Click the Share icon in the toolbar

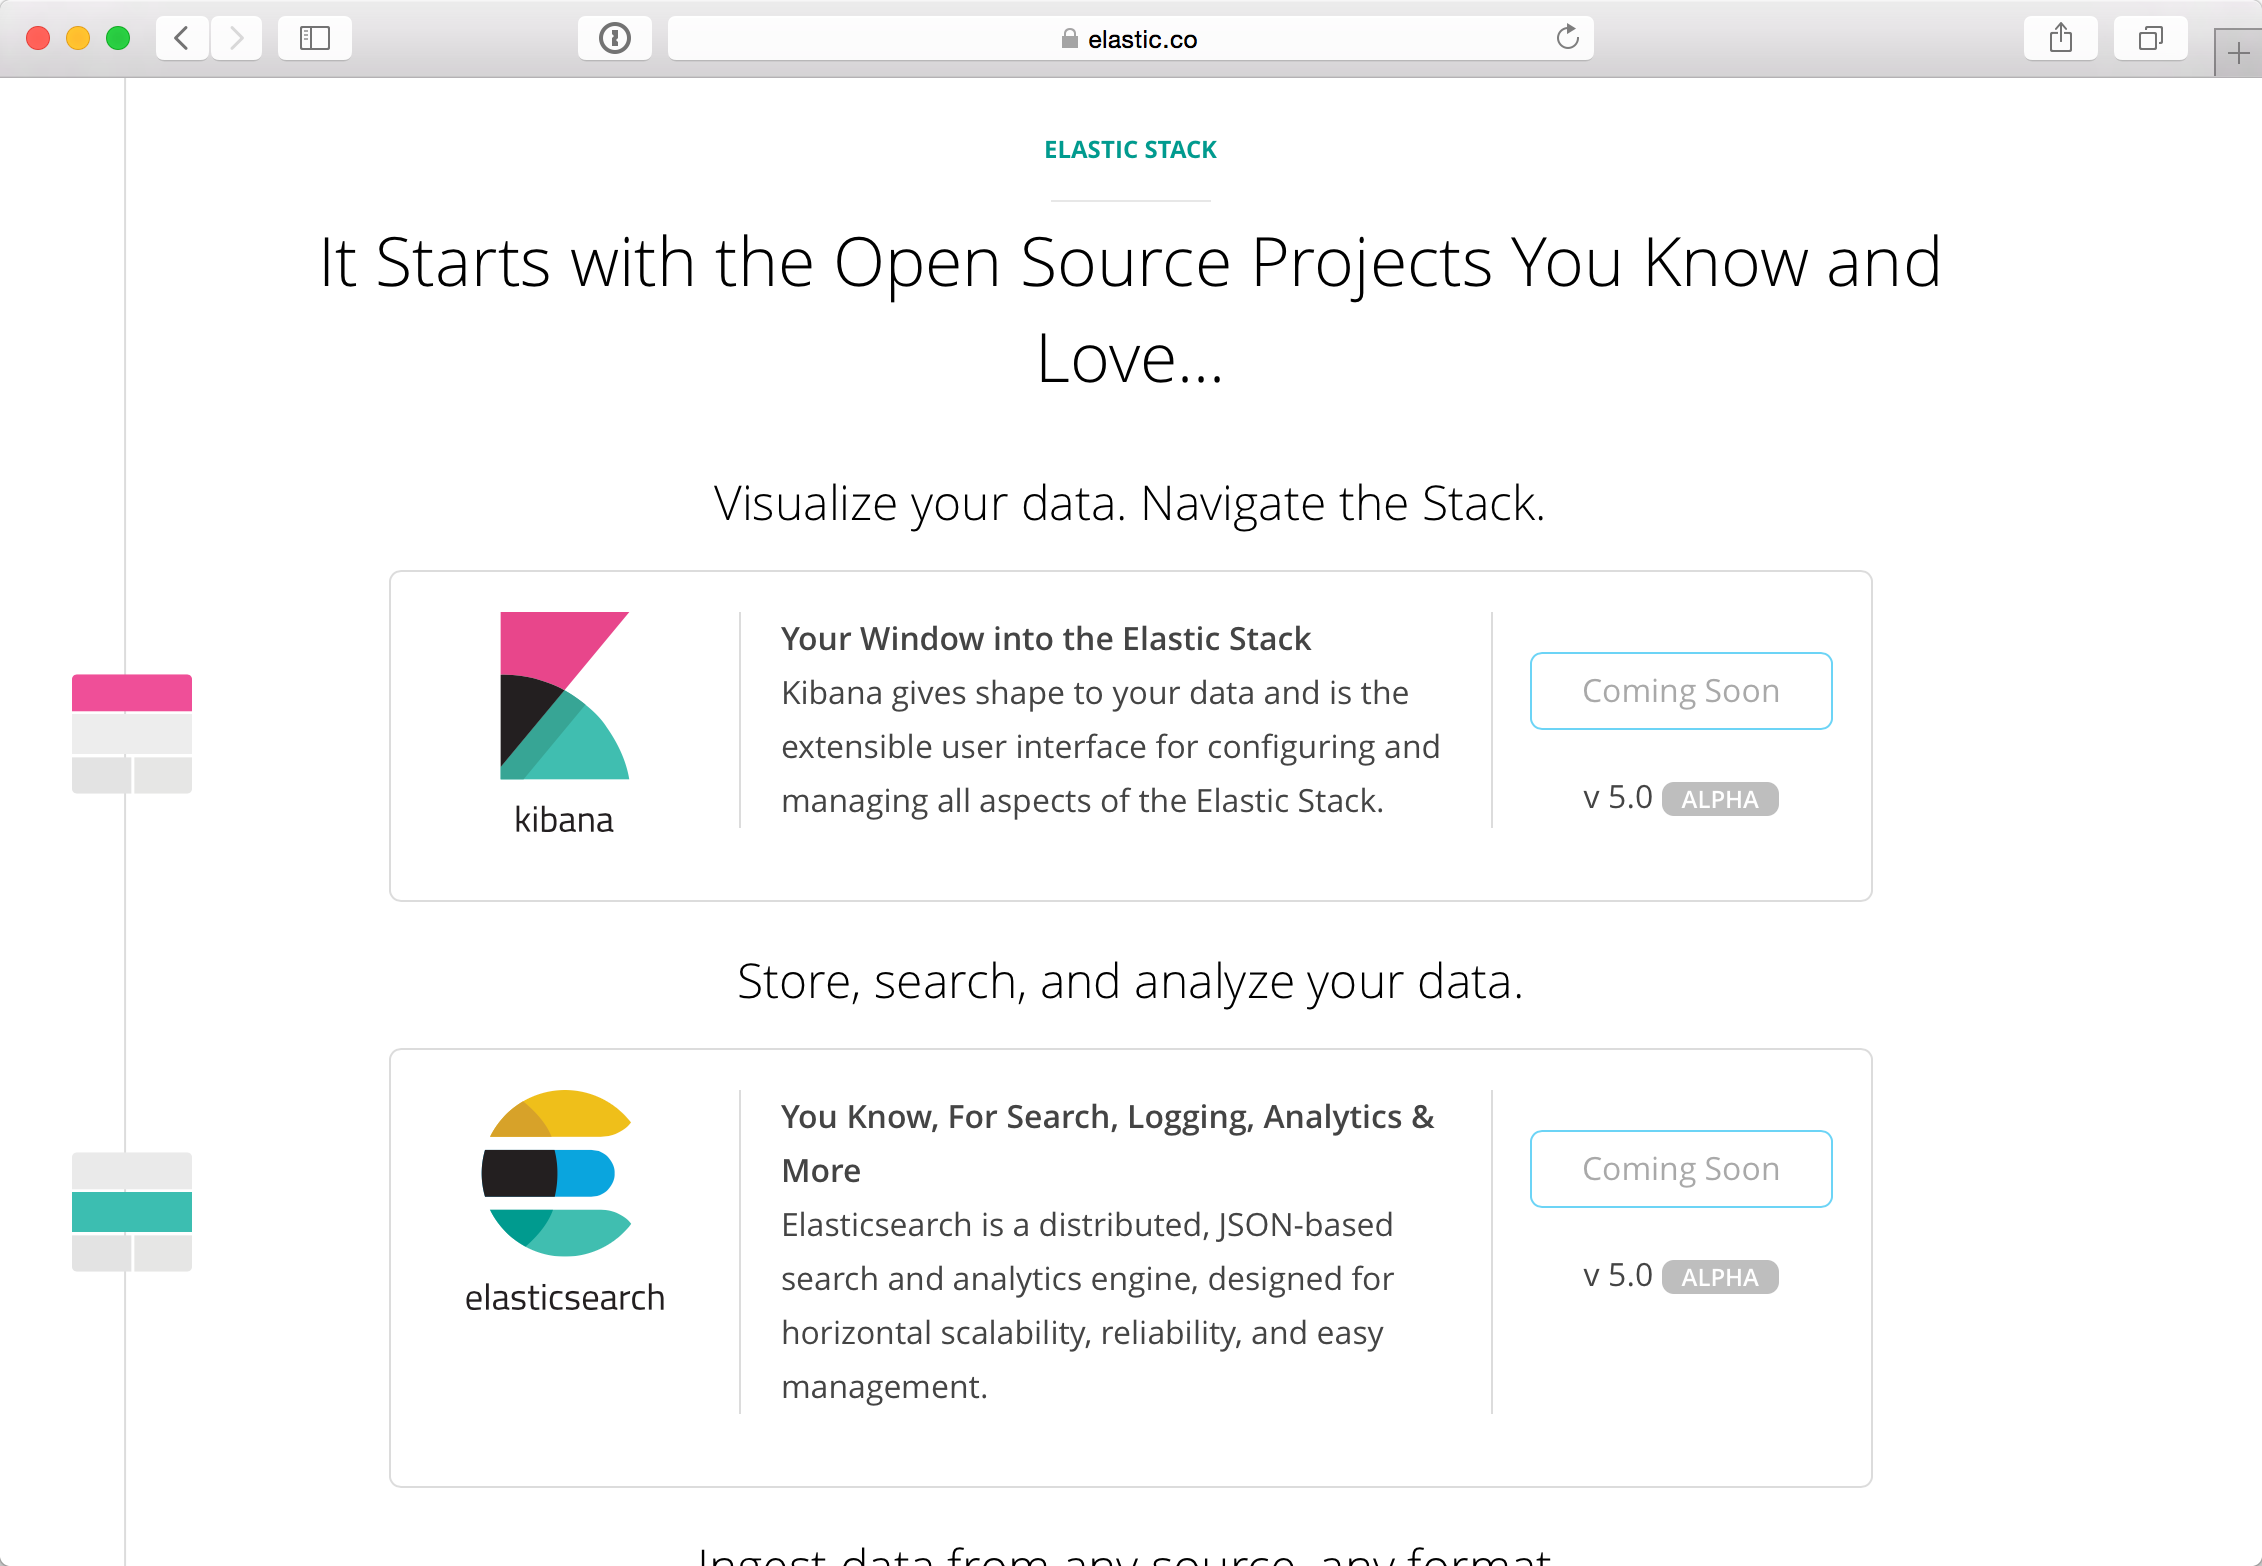[2060, 38]
